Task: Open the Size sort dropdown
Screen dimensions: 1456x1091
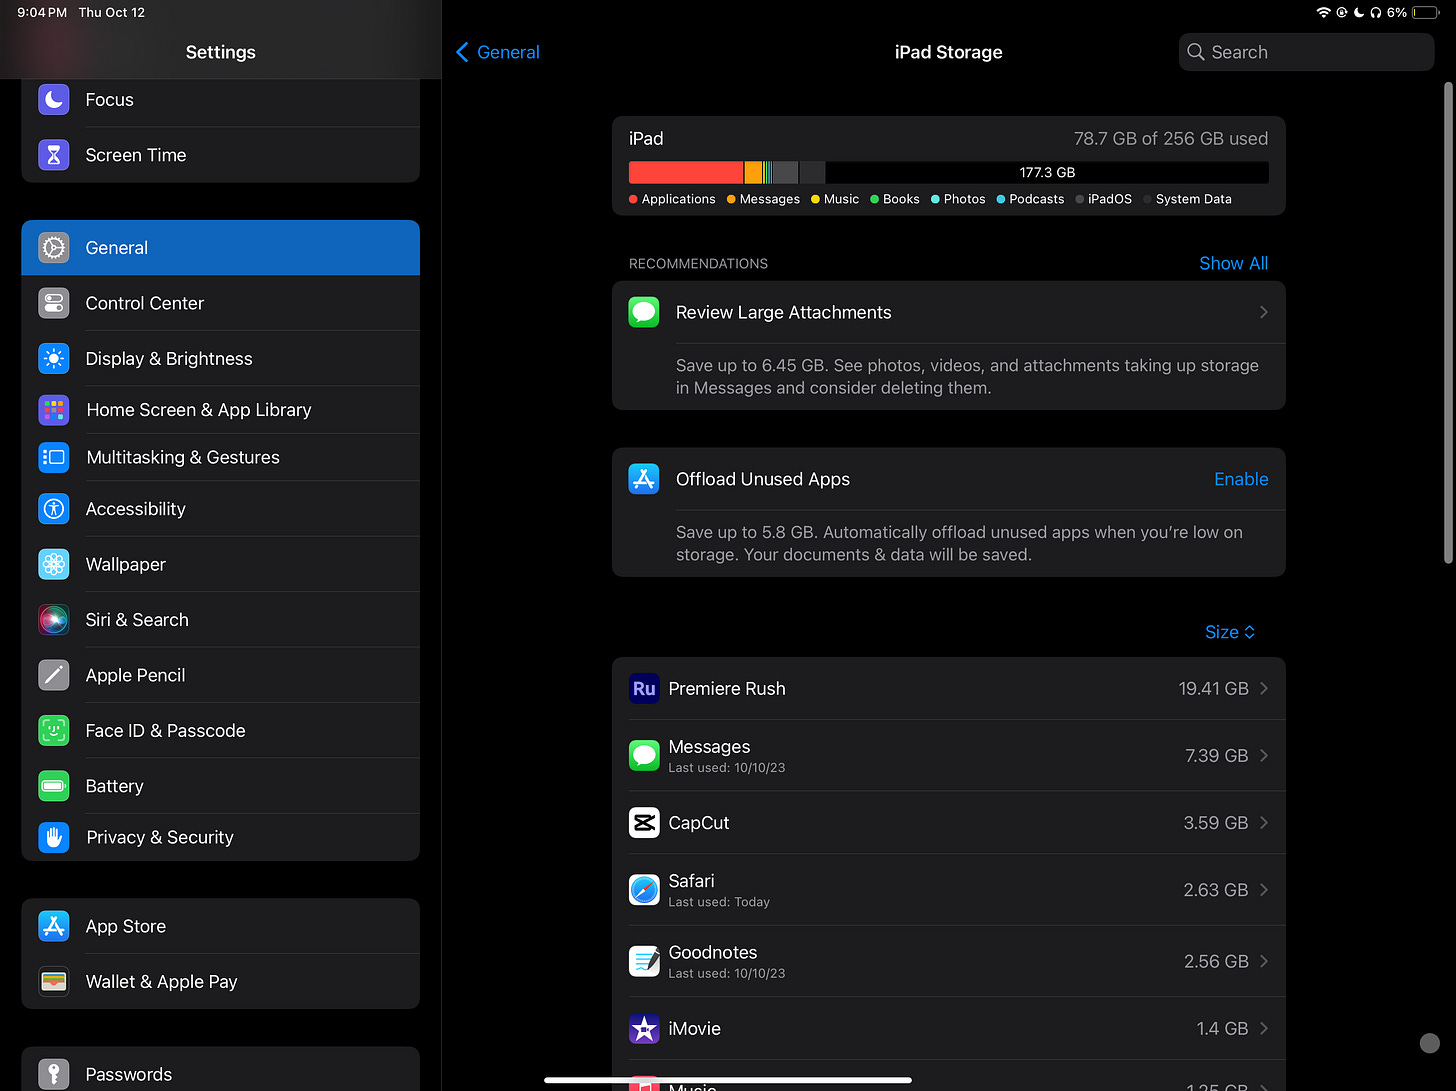Action: tap(1230, 632)
